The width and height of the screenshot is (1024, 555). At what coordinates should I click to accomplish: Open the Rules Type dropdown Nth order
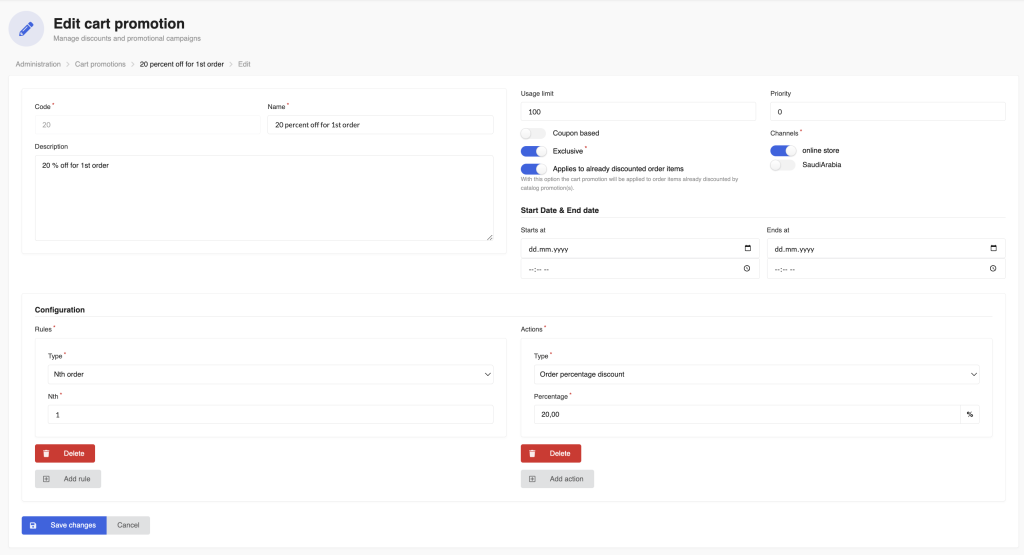(270, 374)
